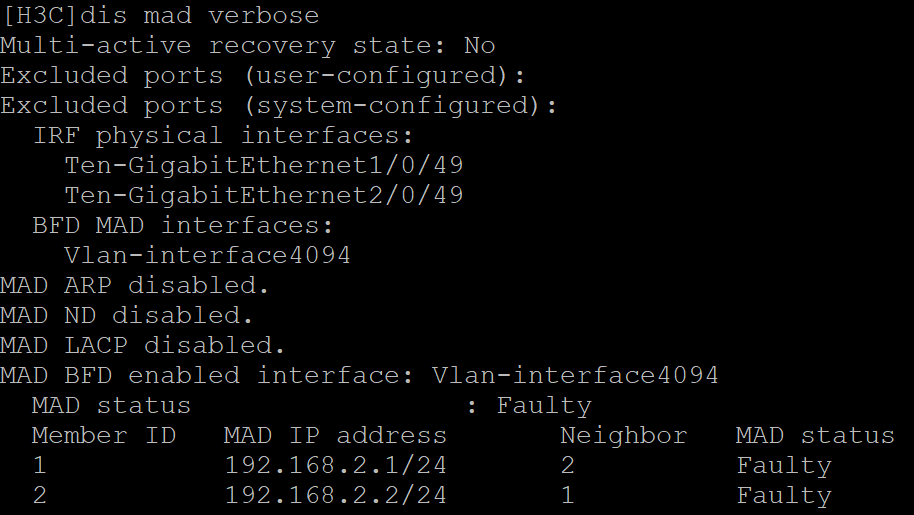Select the Ten-GigabitEthernet2/0/49 interface entry
The width and height of the screenshot is (914, 515).
click(x=264, y=196)
